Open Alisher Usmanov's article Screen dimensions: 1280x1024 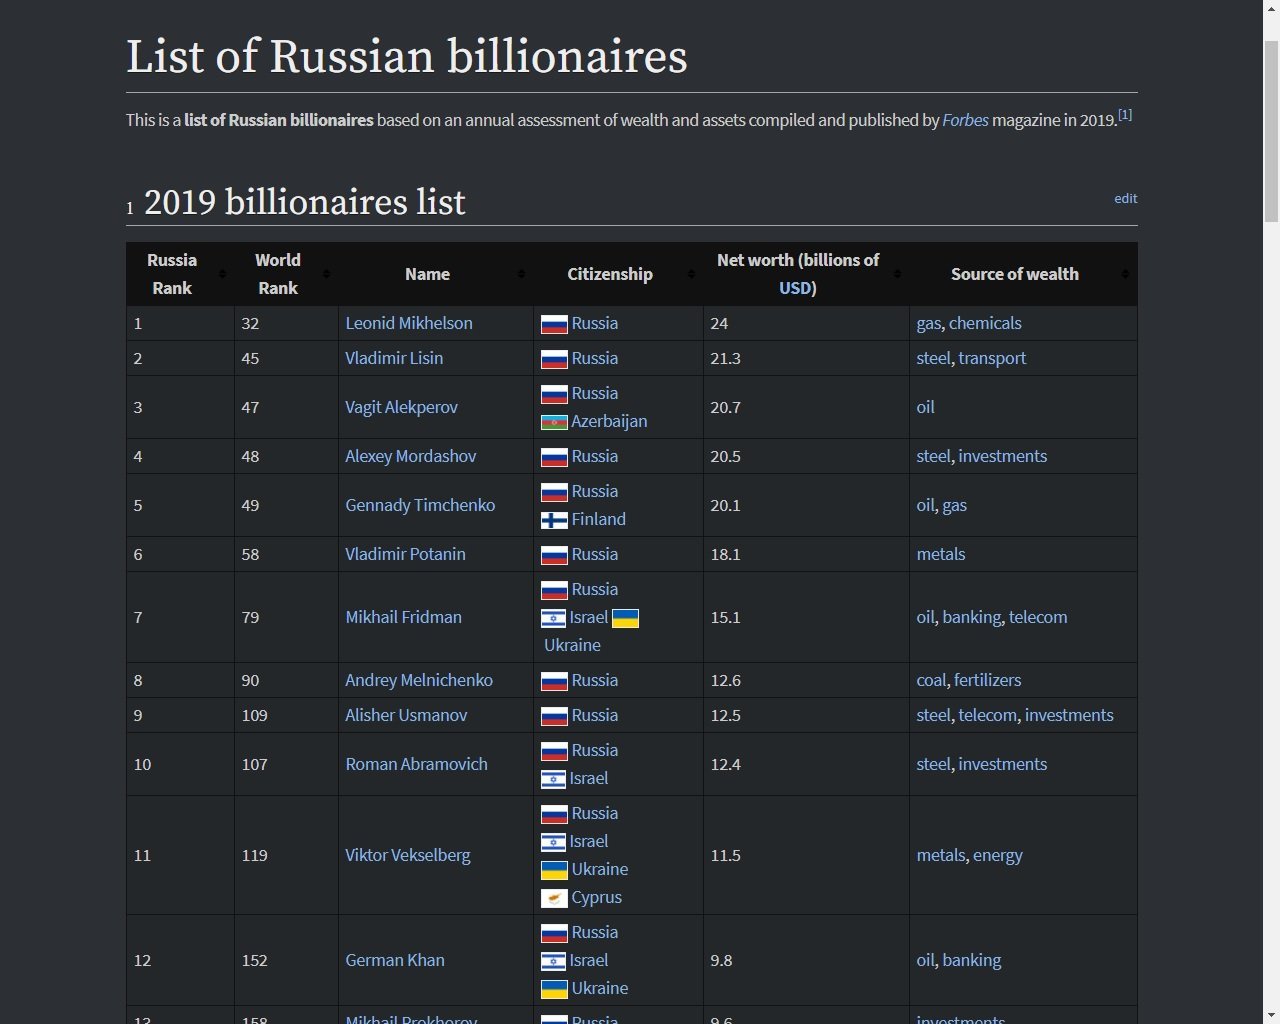pos(406,715)
